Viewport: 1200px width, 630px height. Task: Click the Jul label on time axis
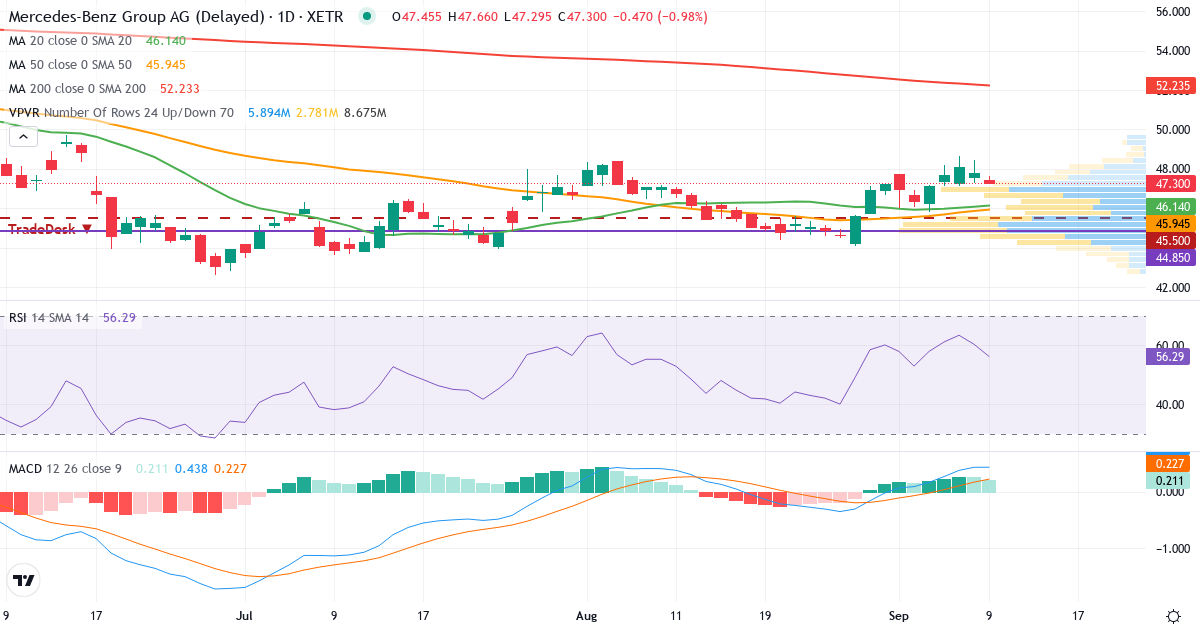245,615
